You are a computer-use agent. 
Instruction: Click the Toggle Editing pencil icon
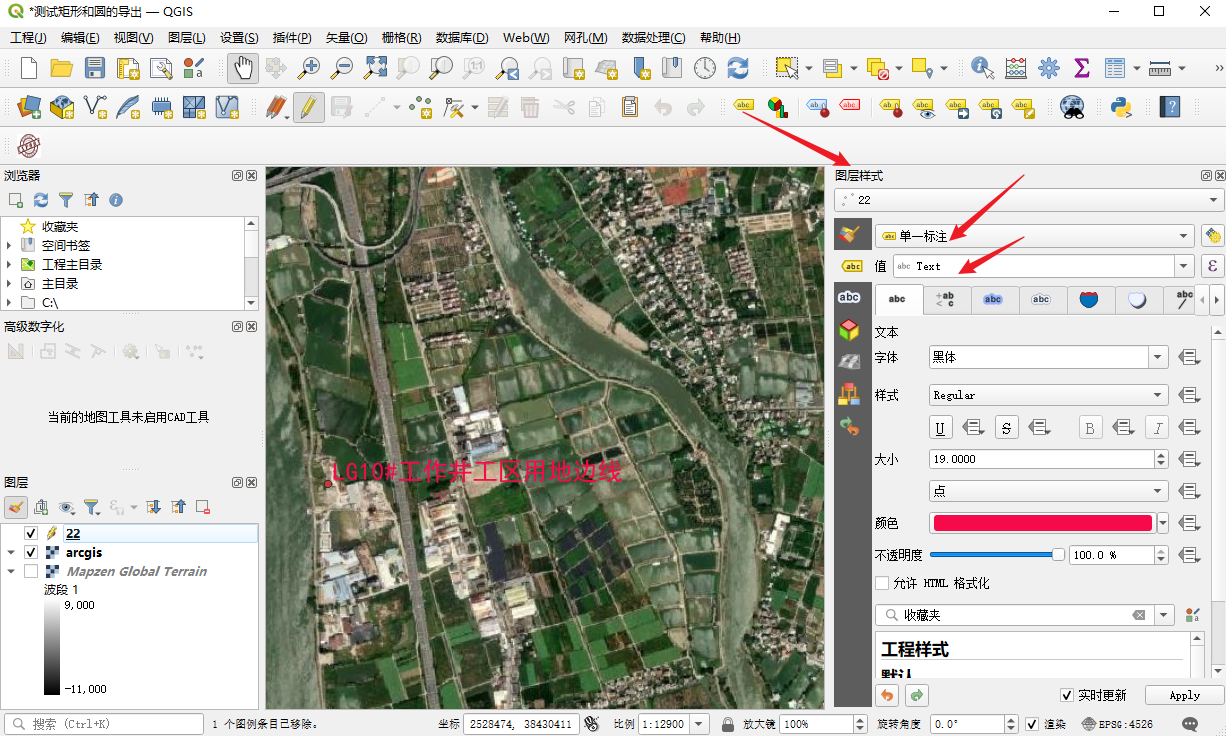coord(309,107)
